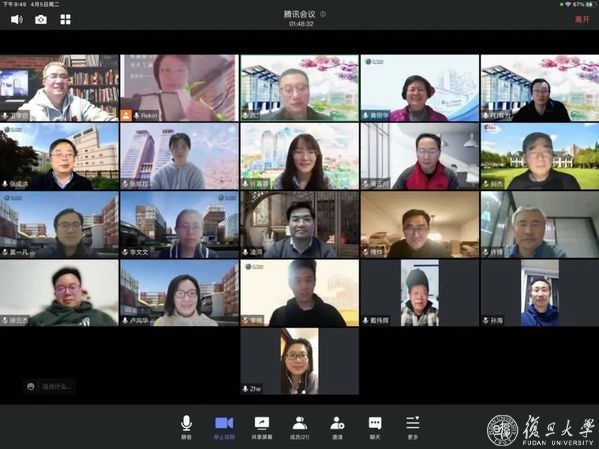This screenshot has height=449, width=599.
Task: Expand the More options menu
Action: click(413, 427)
